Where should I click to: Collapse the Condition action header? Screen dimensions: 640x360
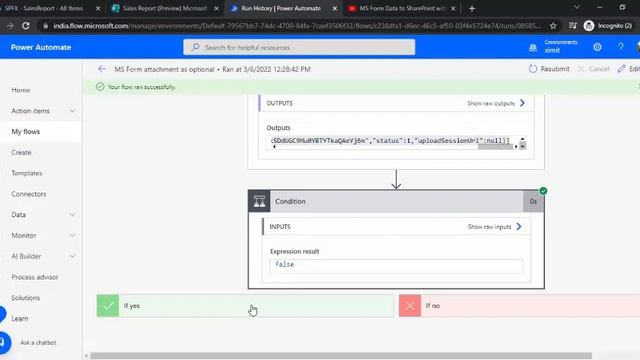[x=396, y=201]
